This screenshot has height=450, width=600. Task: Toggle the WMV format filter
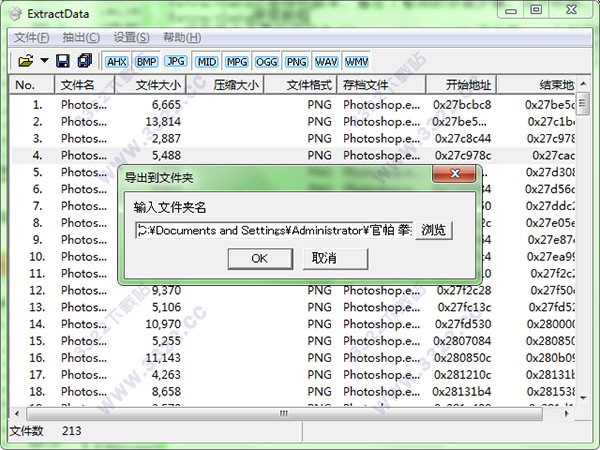(x=356, y=62)
